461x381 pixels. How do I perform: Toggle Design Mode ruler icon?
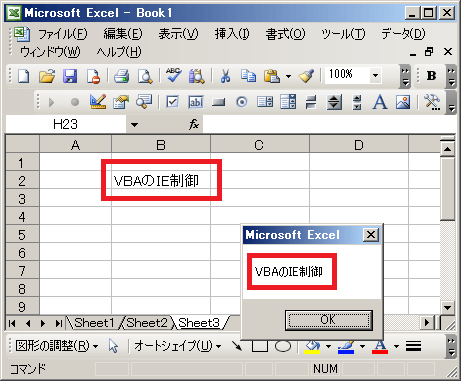tap(98, 102)
